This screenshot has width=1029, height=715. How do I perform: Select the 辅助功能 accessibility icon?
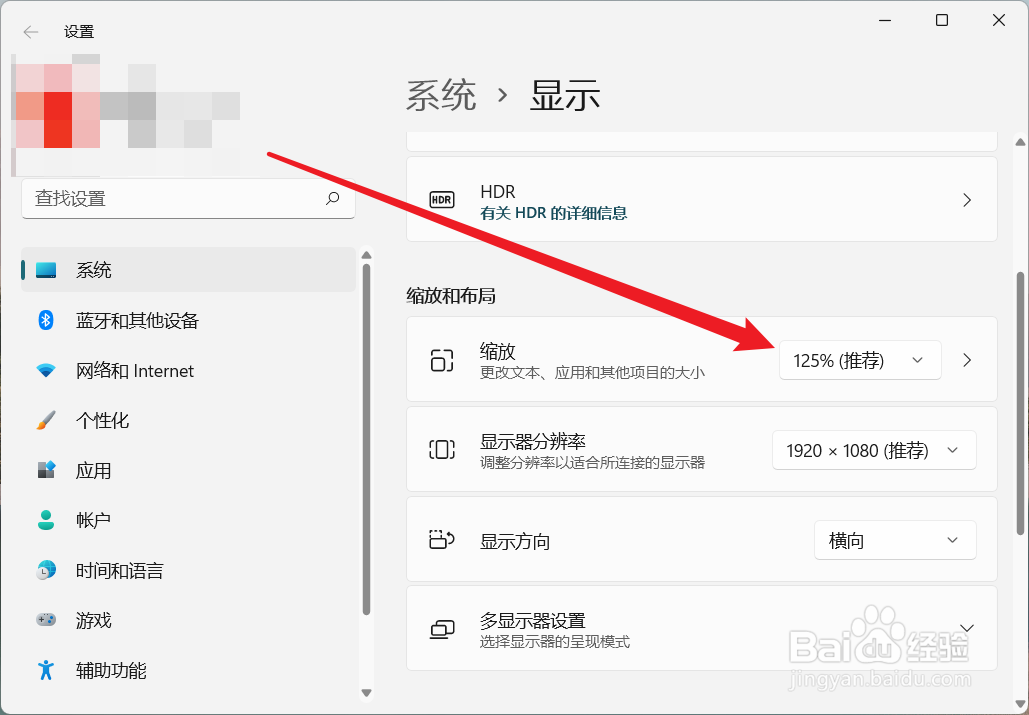pos(46,670)
